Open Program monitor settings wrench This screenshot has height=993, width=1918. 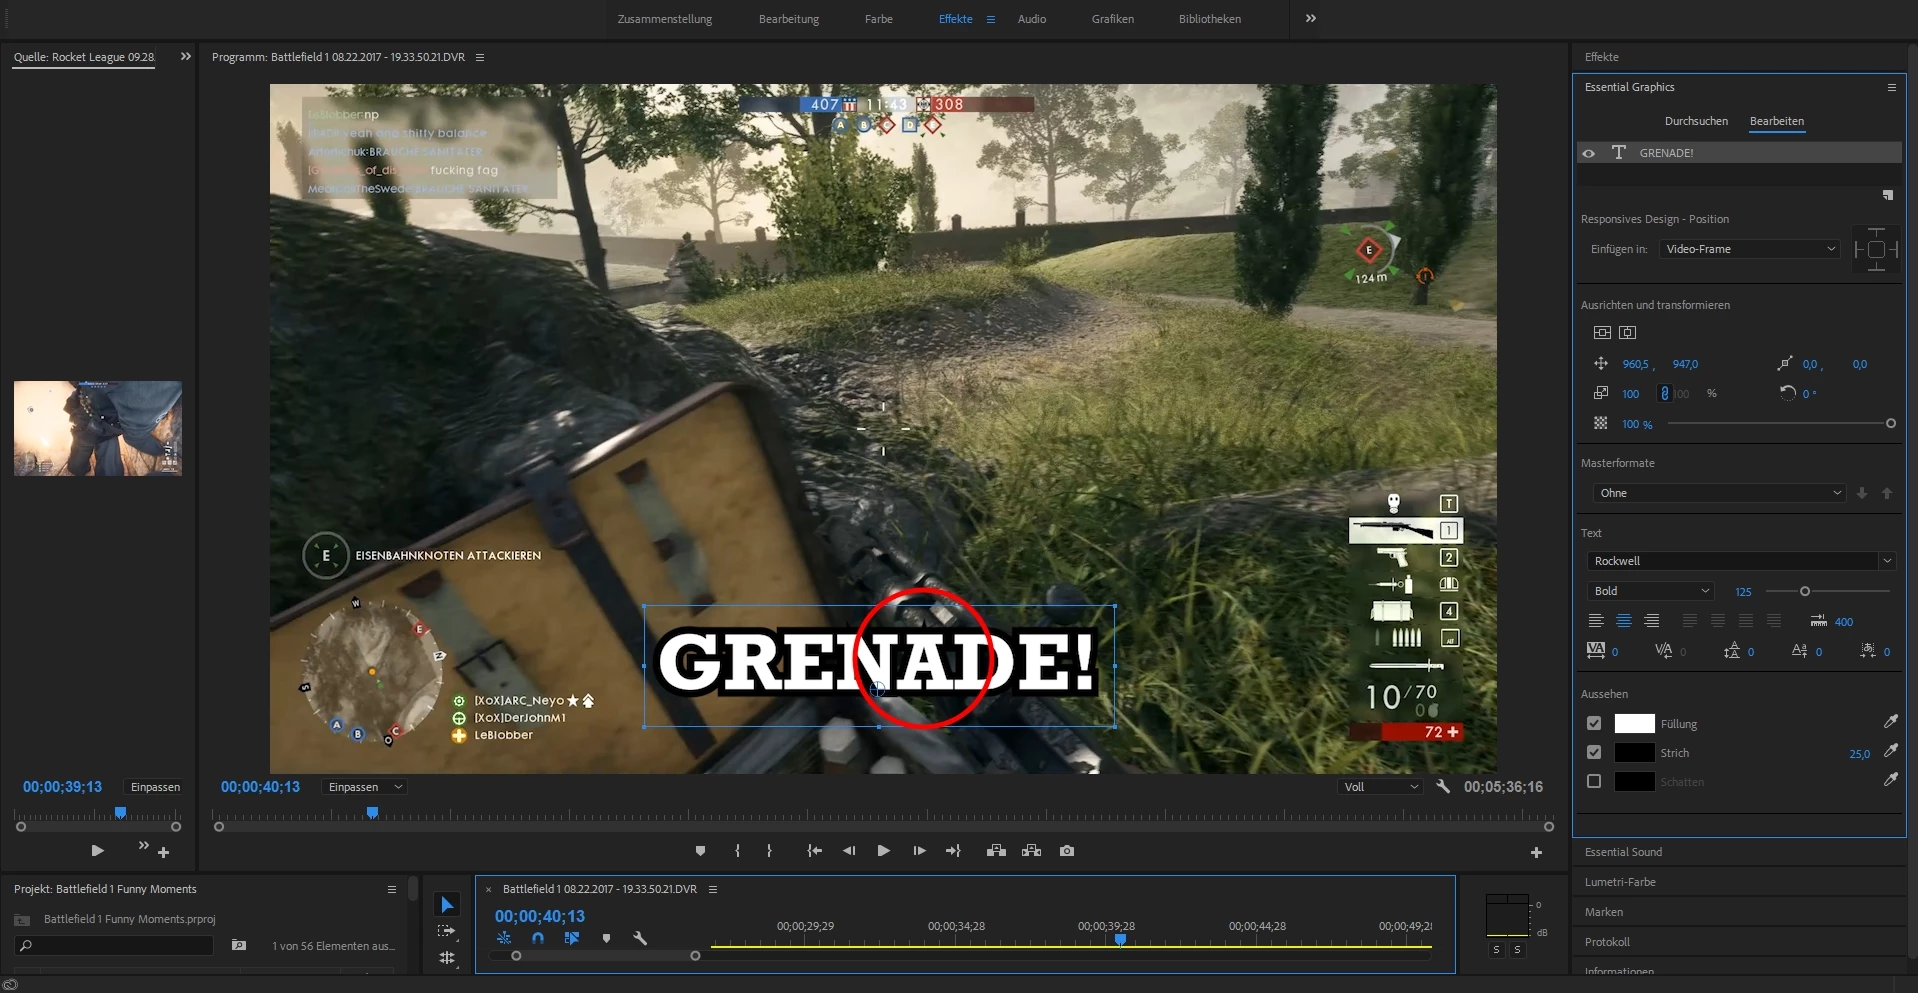[1443, 787]
